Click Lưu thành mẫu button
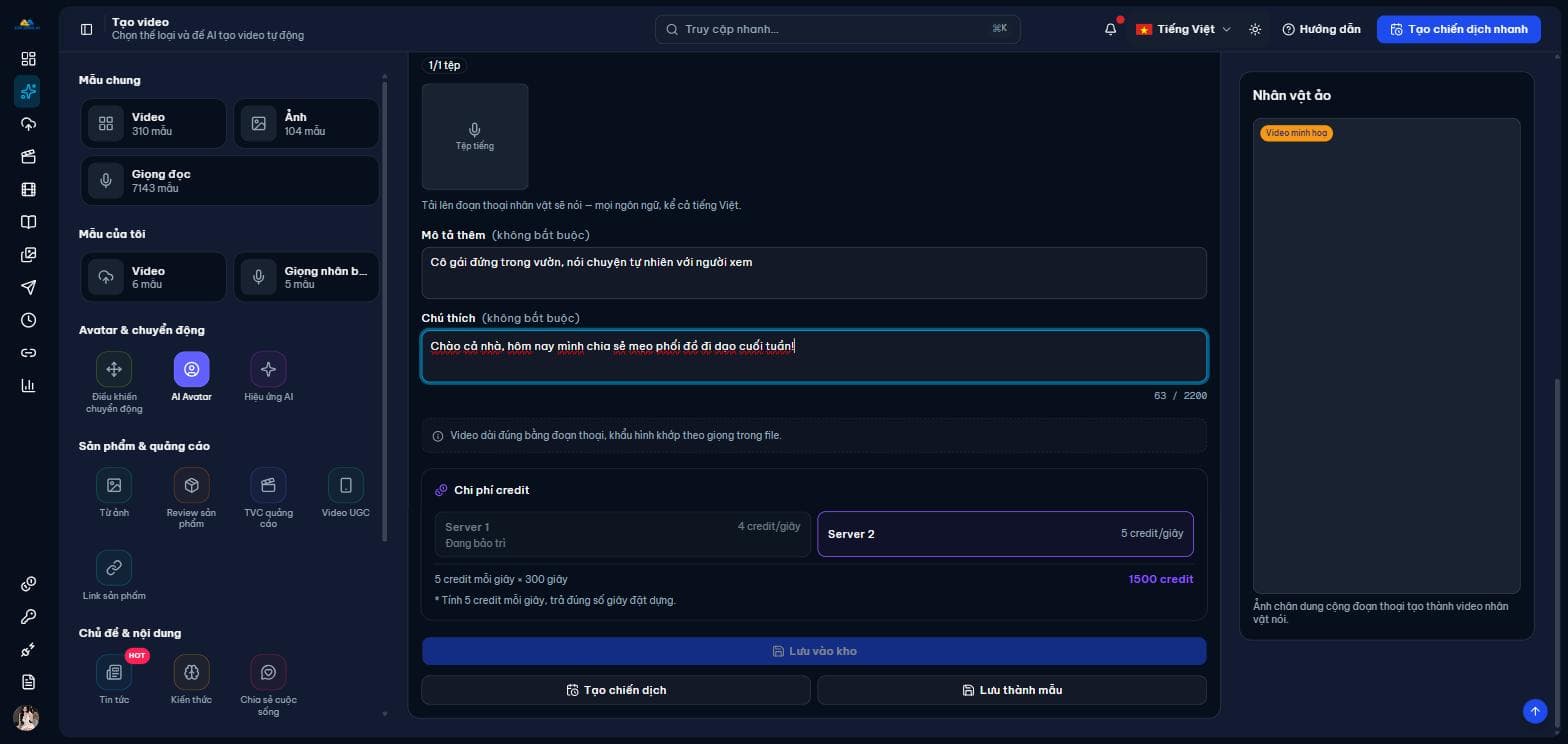 [1012, 690]
